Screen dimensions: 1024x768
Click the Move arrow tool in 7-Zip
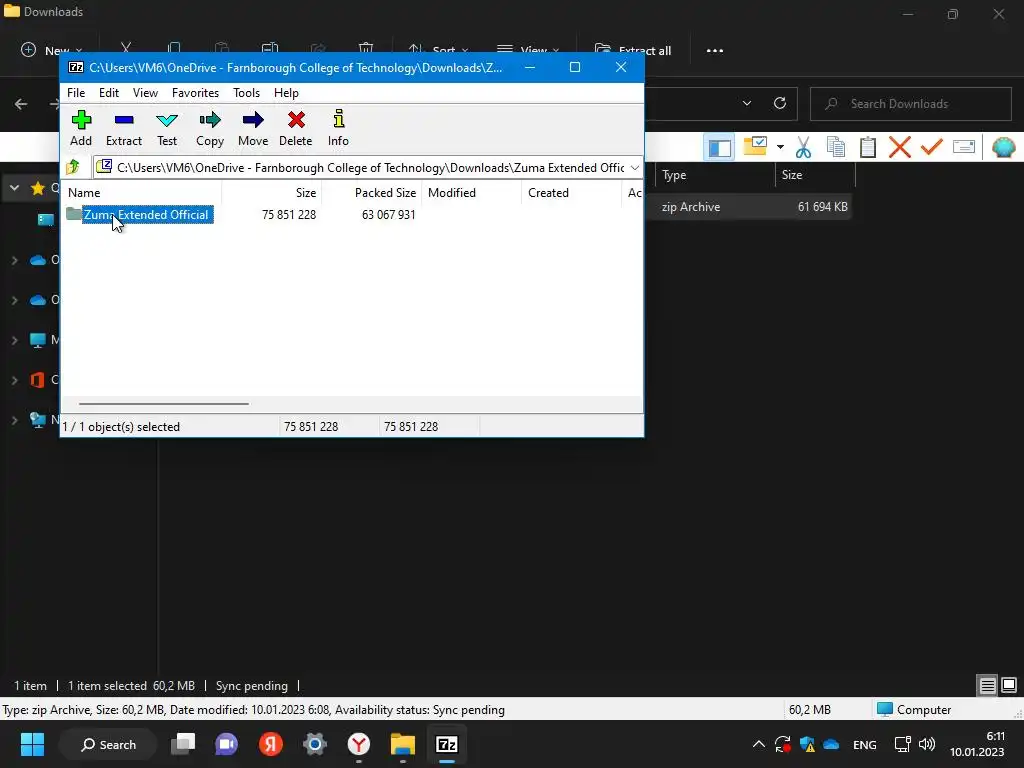[x=253, y=128]
